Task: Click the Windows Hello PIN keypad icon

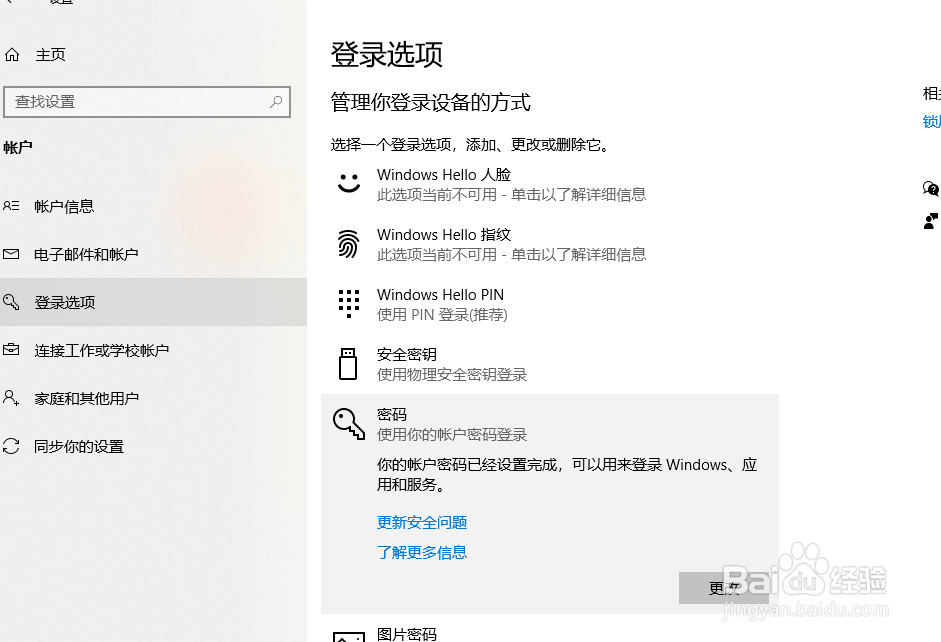Action: coord(349,304)
